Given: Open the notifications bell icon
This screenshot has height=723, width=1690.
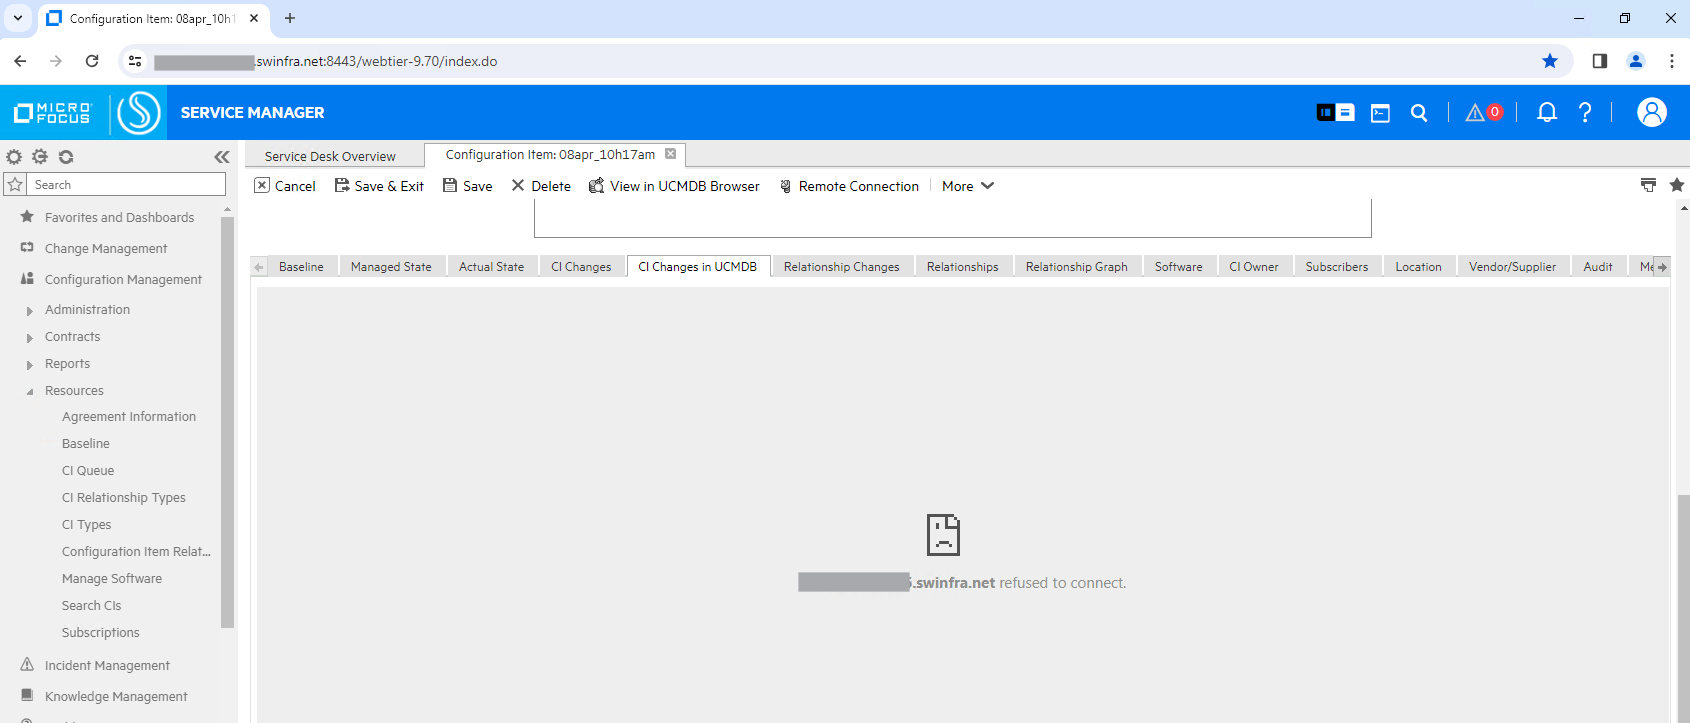Looking at the screenshot, I should (x=1546, y=113).
